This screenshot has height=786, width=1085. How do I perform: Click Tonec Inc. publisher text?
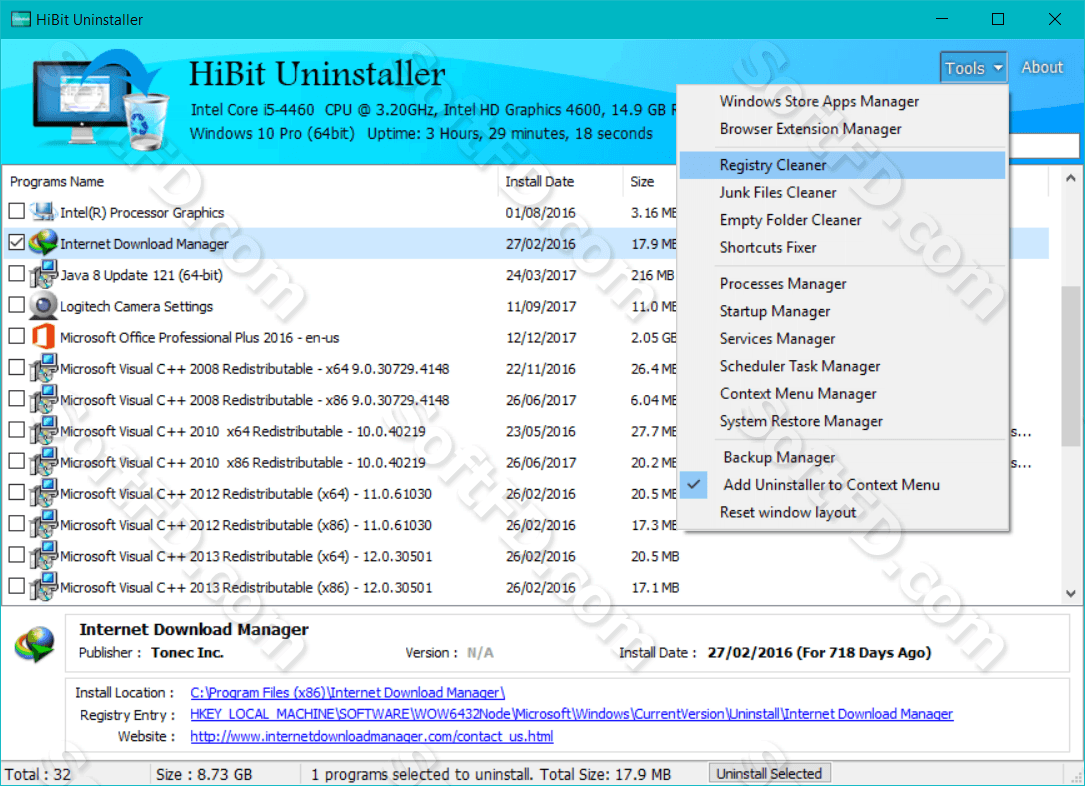coord(188,652)
